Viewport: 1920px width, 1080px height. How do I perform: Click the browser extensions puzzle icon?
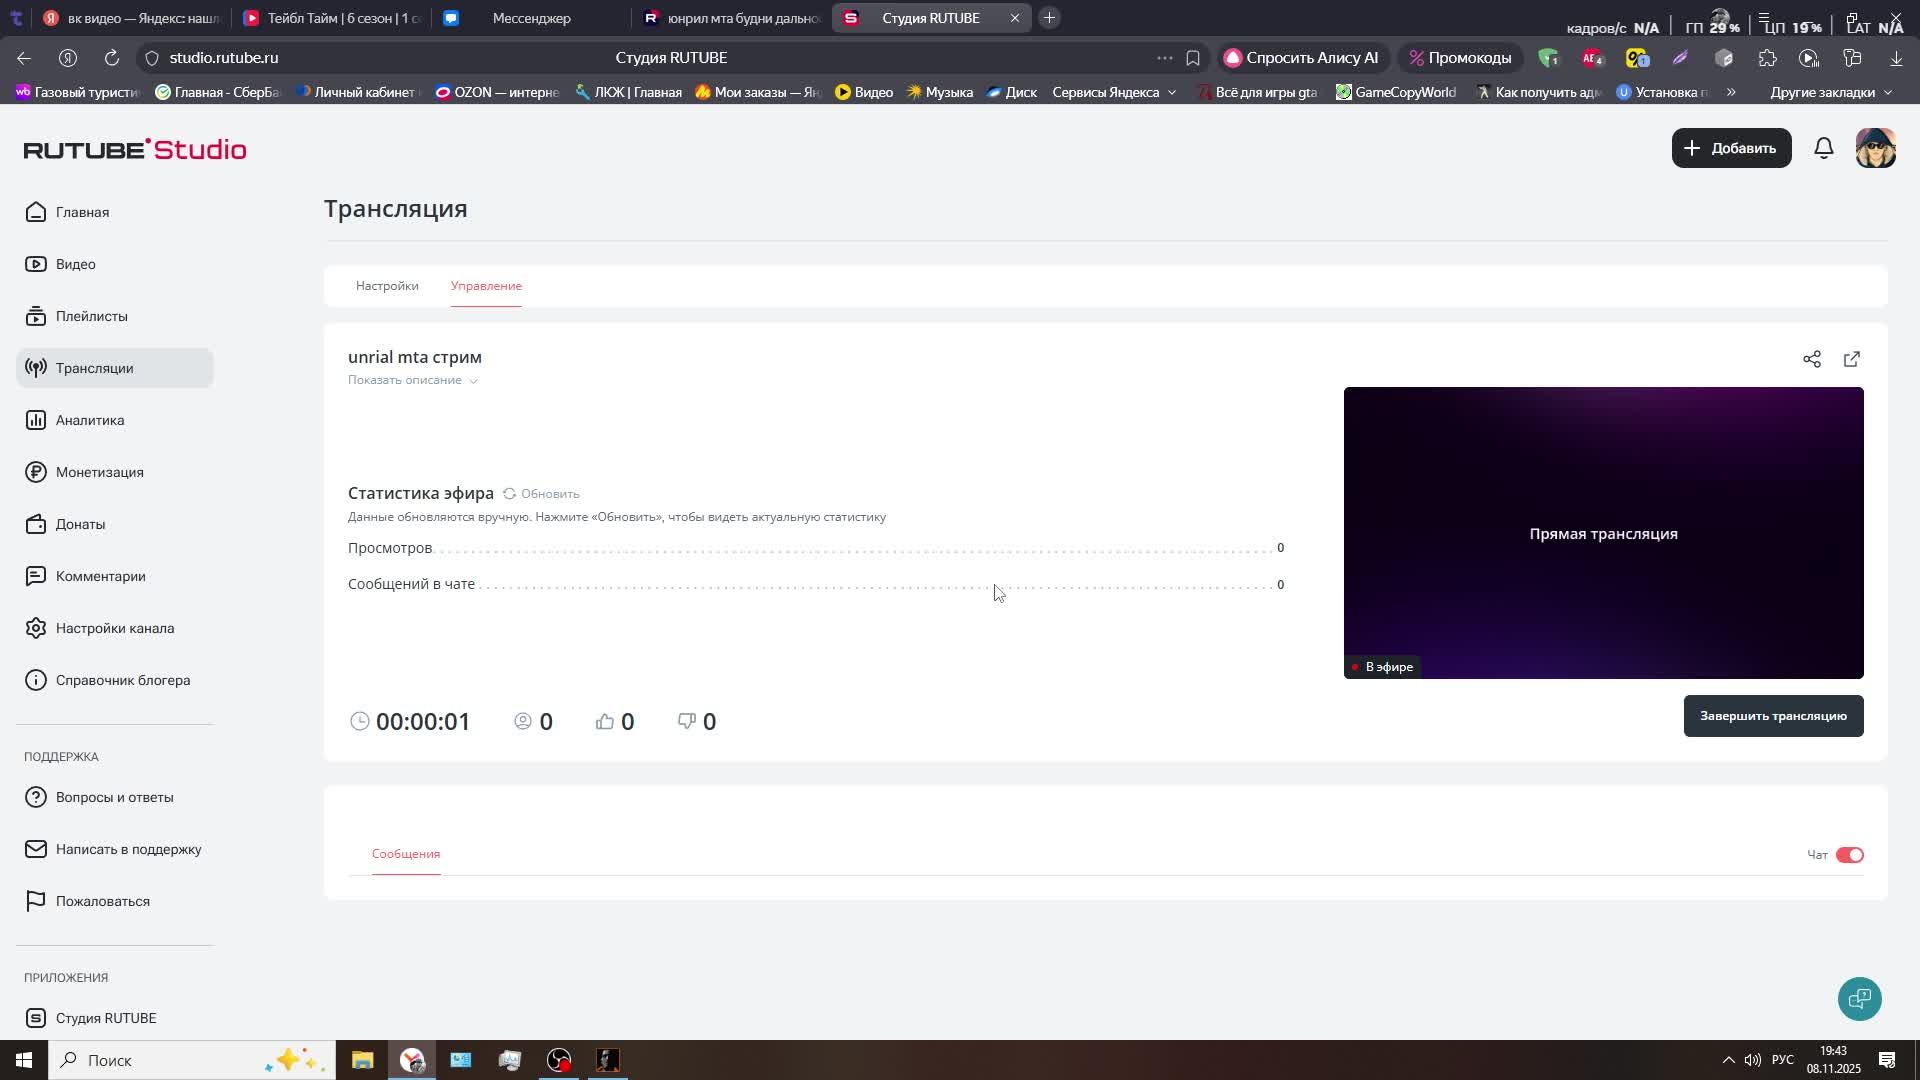coord(1767,58)
